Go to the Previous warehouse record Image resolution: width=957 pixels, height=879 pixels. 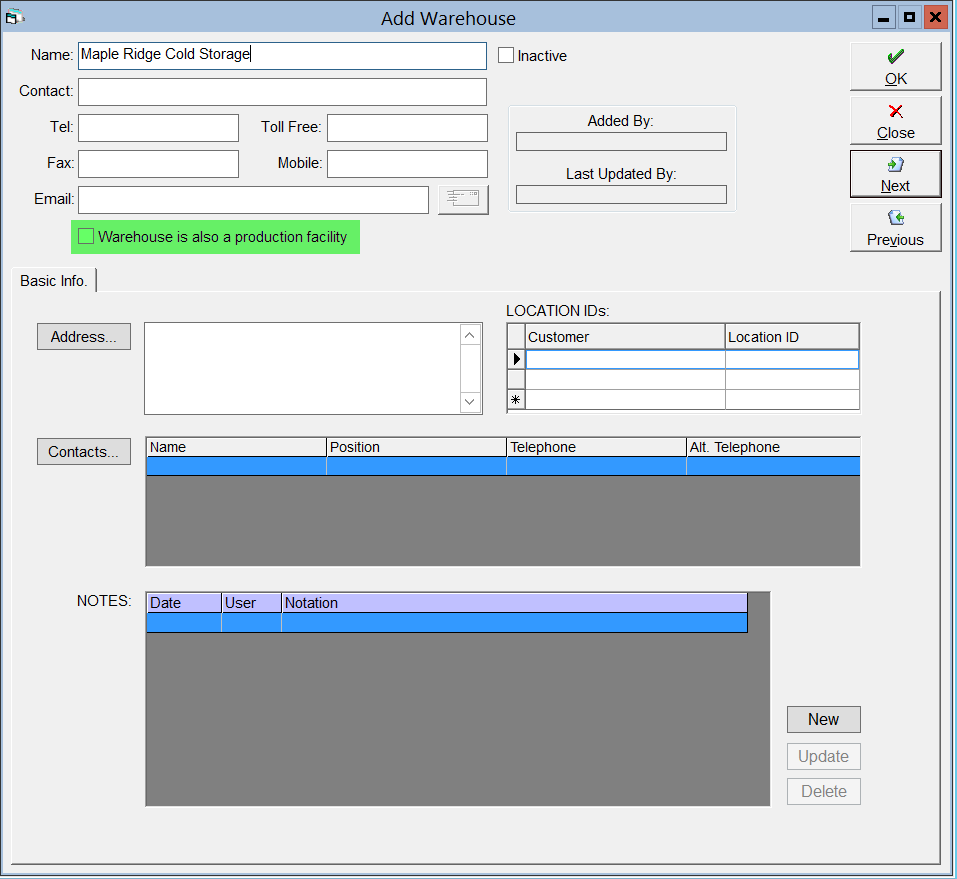(895, 228)
